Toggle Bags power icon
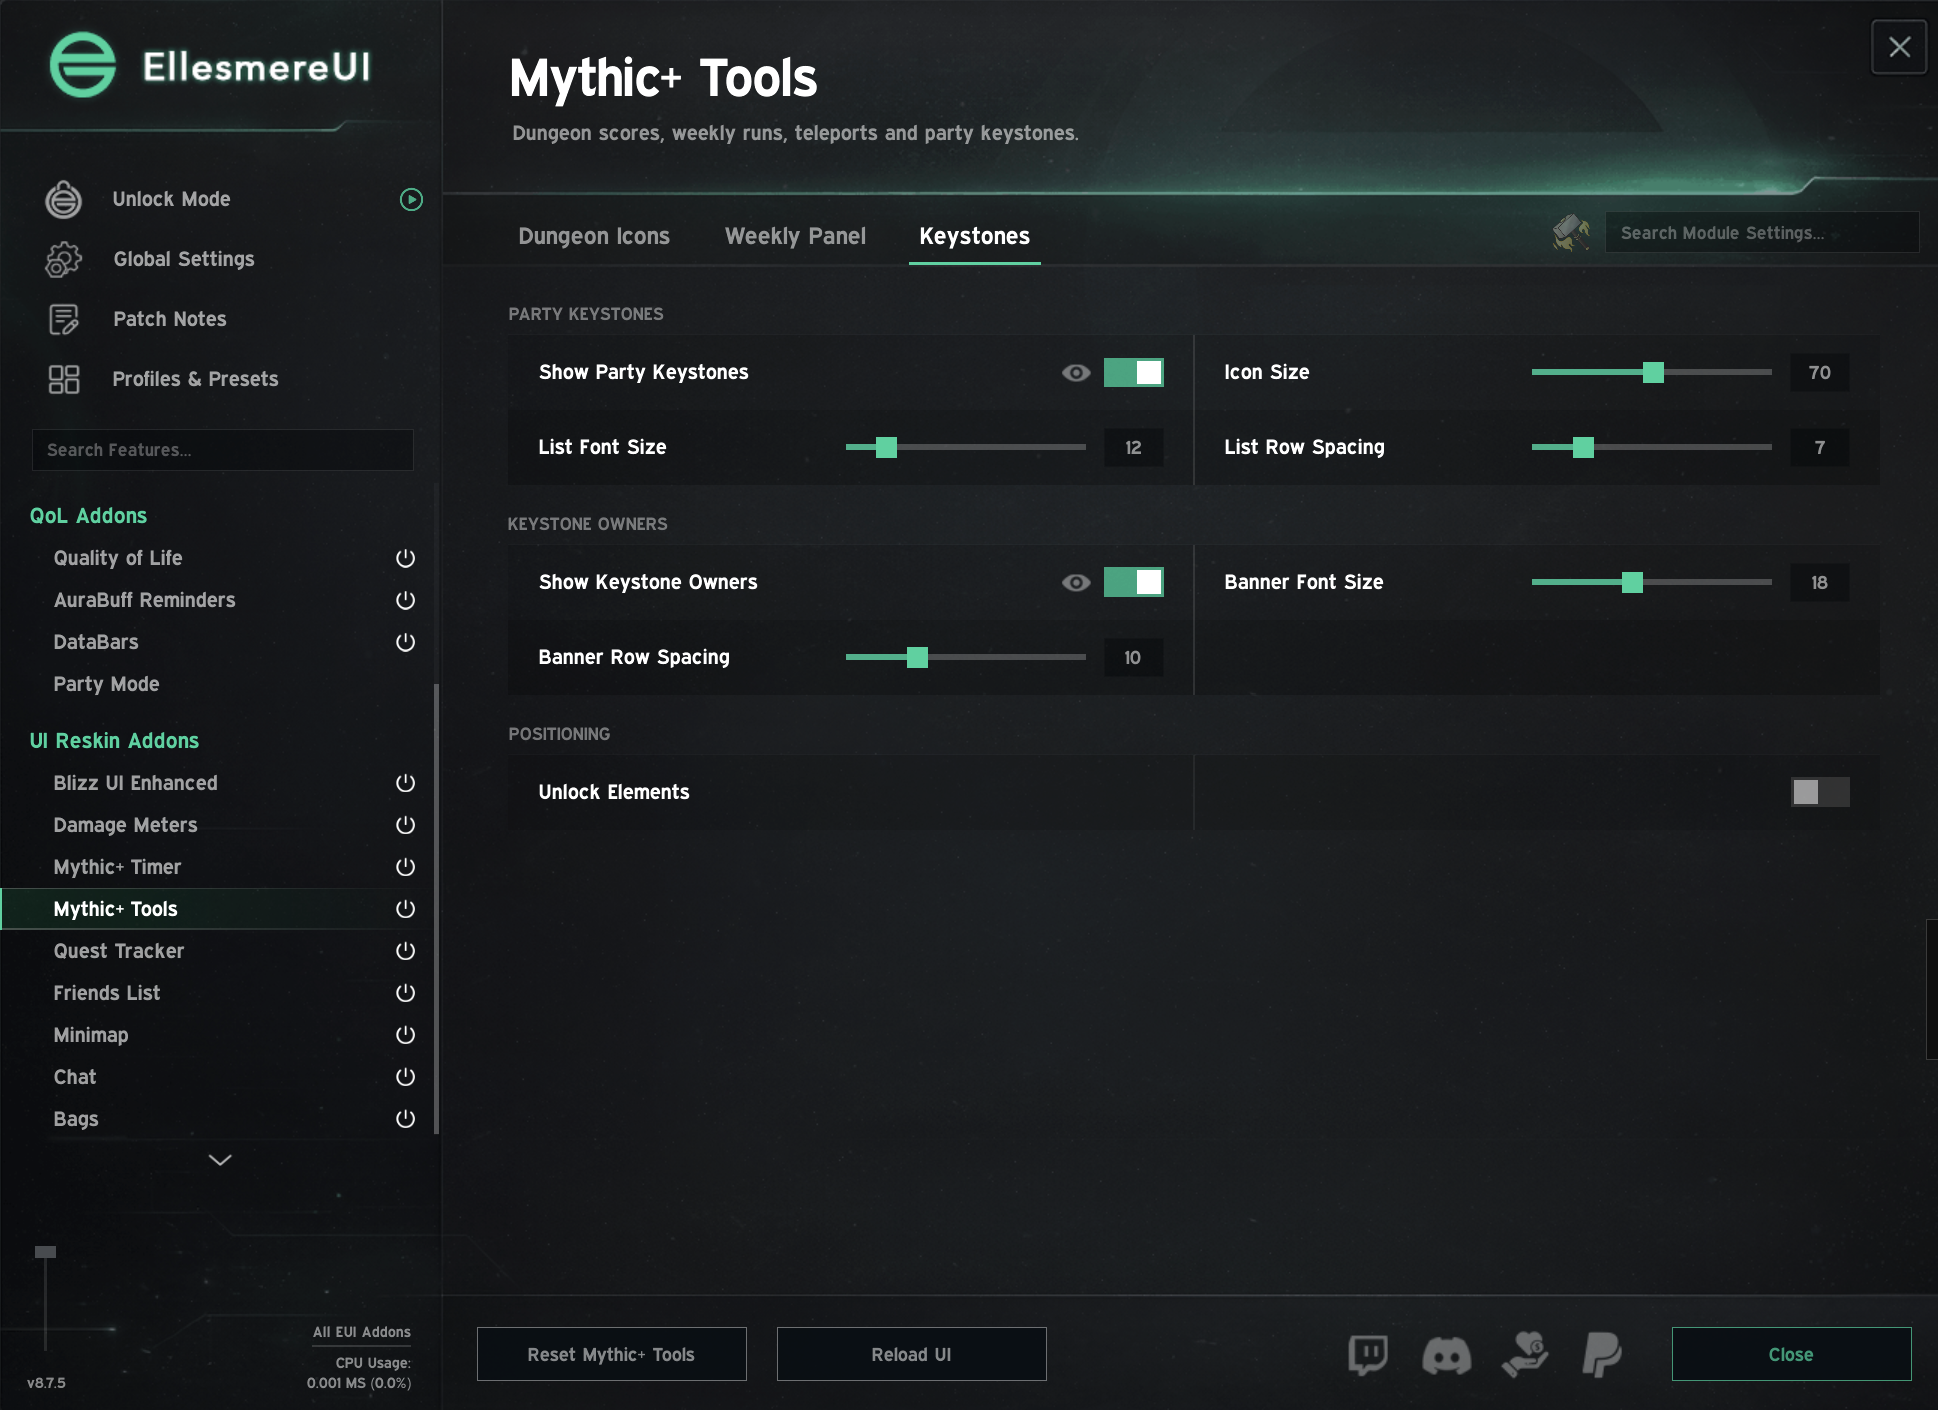The image size is (1938, 1410). click(x=405, y=1119)
